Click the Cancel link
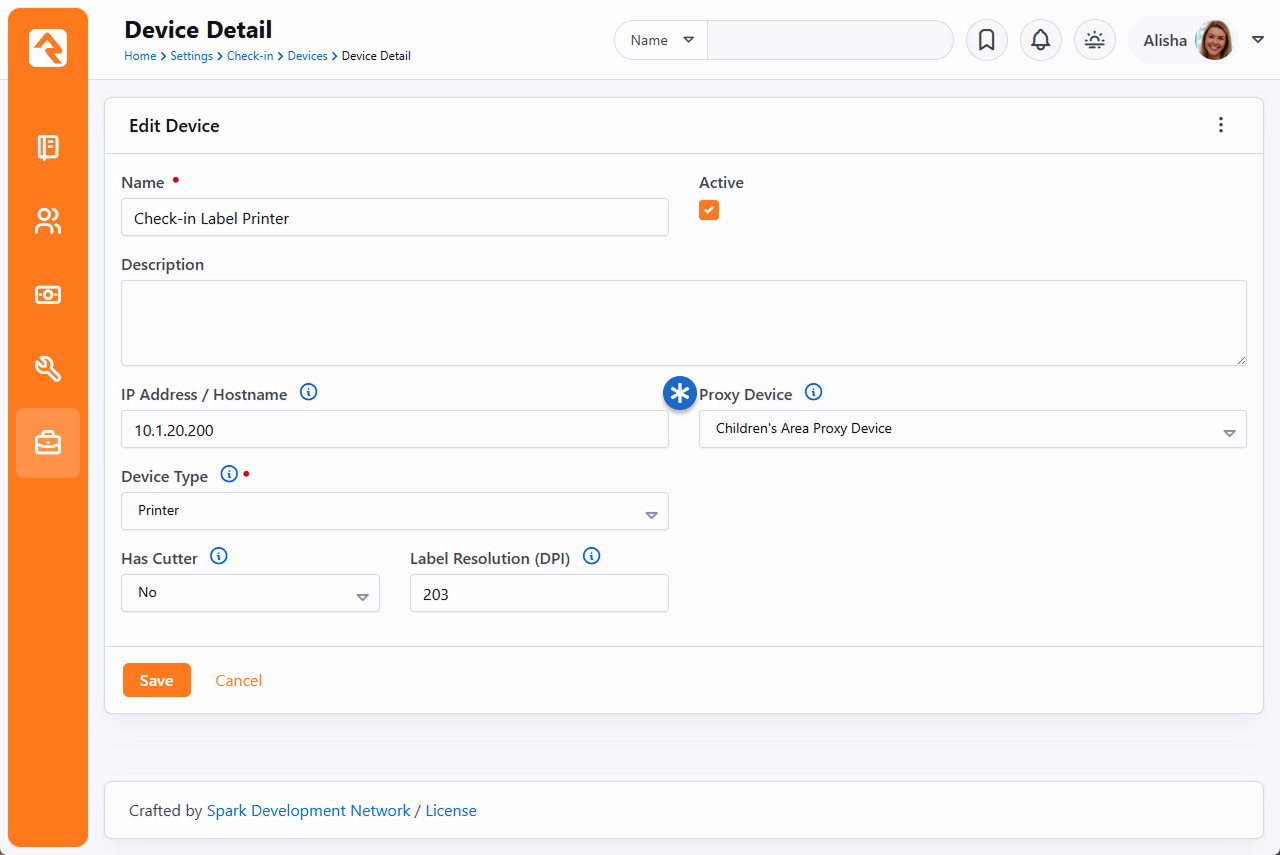The image size is (1280, 855). 238,680
